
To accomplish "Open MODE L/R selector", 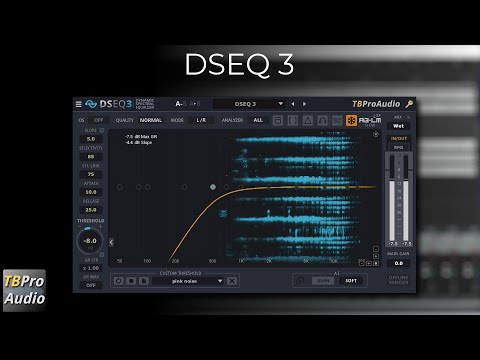I will tap(201, 120).
